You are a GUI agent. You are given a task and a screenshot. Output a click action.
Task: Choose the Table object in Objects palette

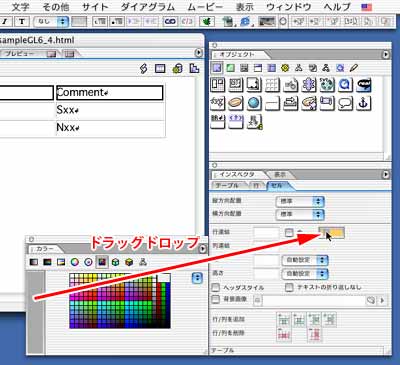click(272, 85)
